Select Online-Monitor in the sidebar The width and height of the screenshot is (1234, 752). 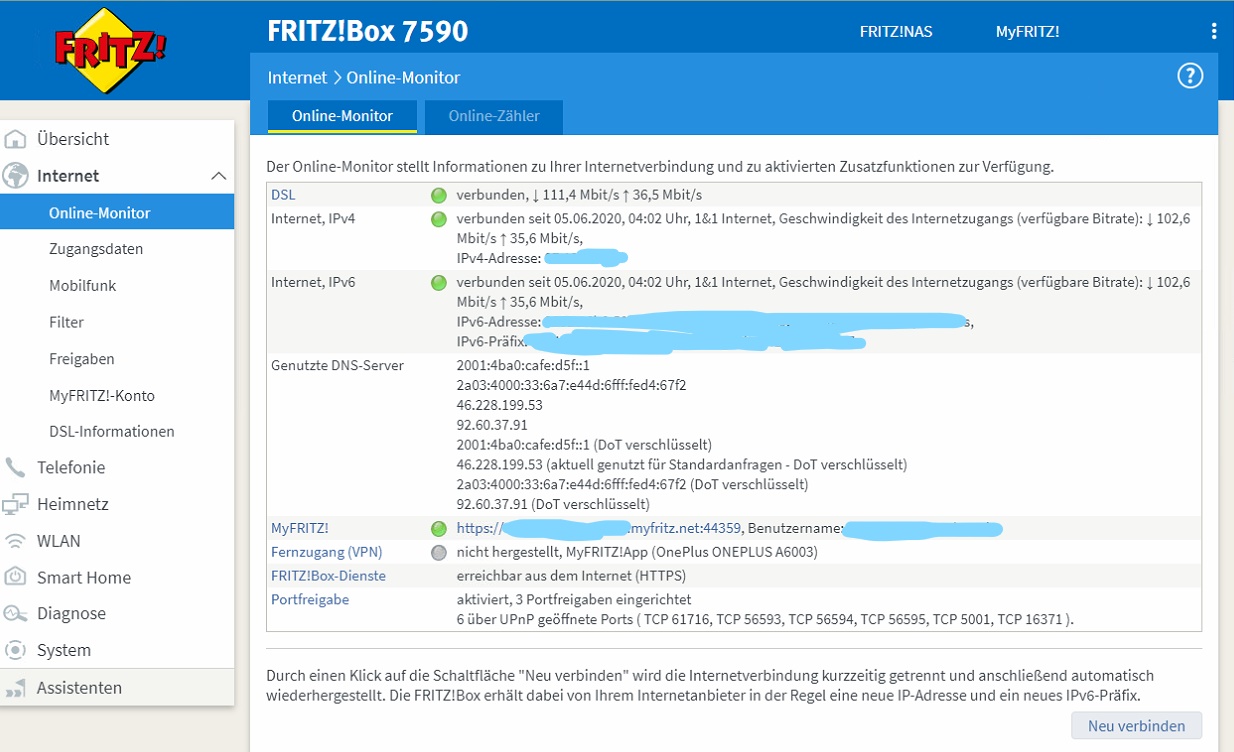(x=117, y=212)
